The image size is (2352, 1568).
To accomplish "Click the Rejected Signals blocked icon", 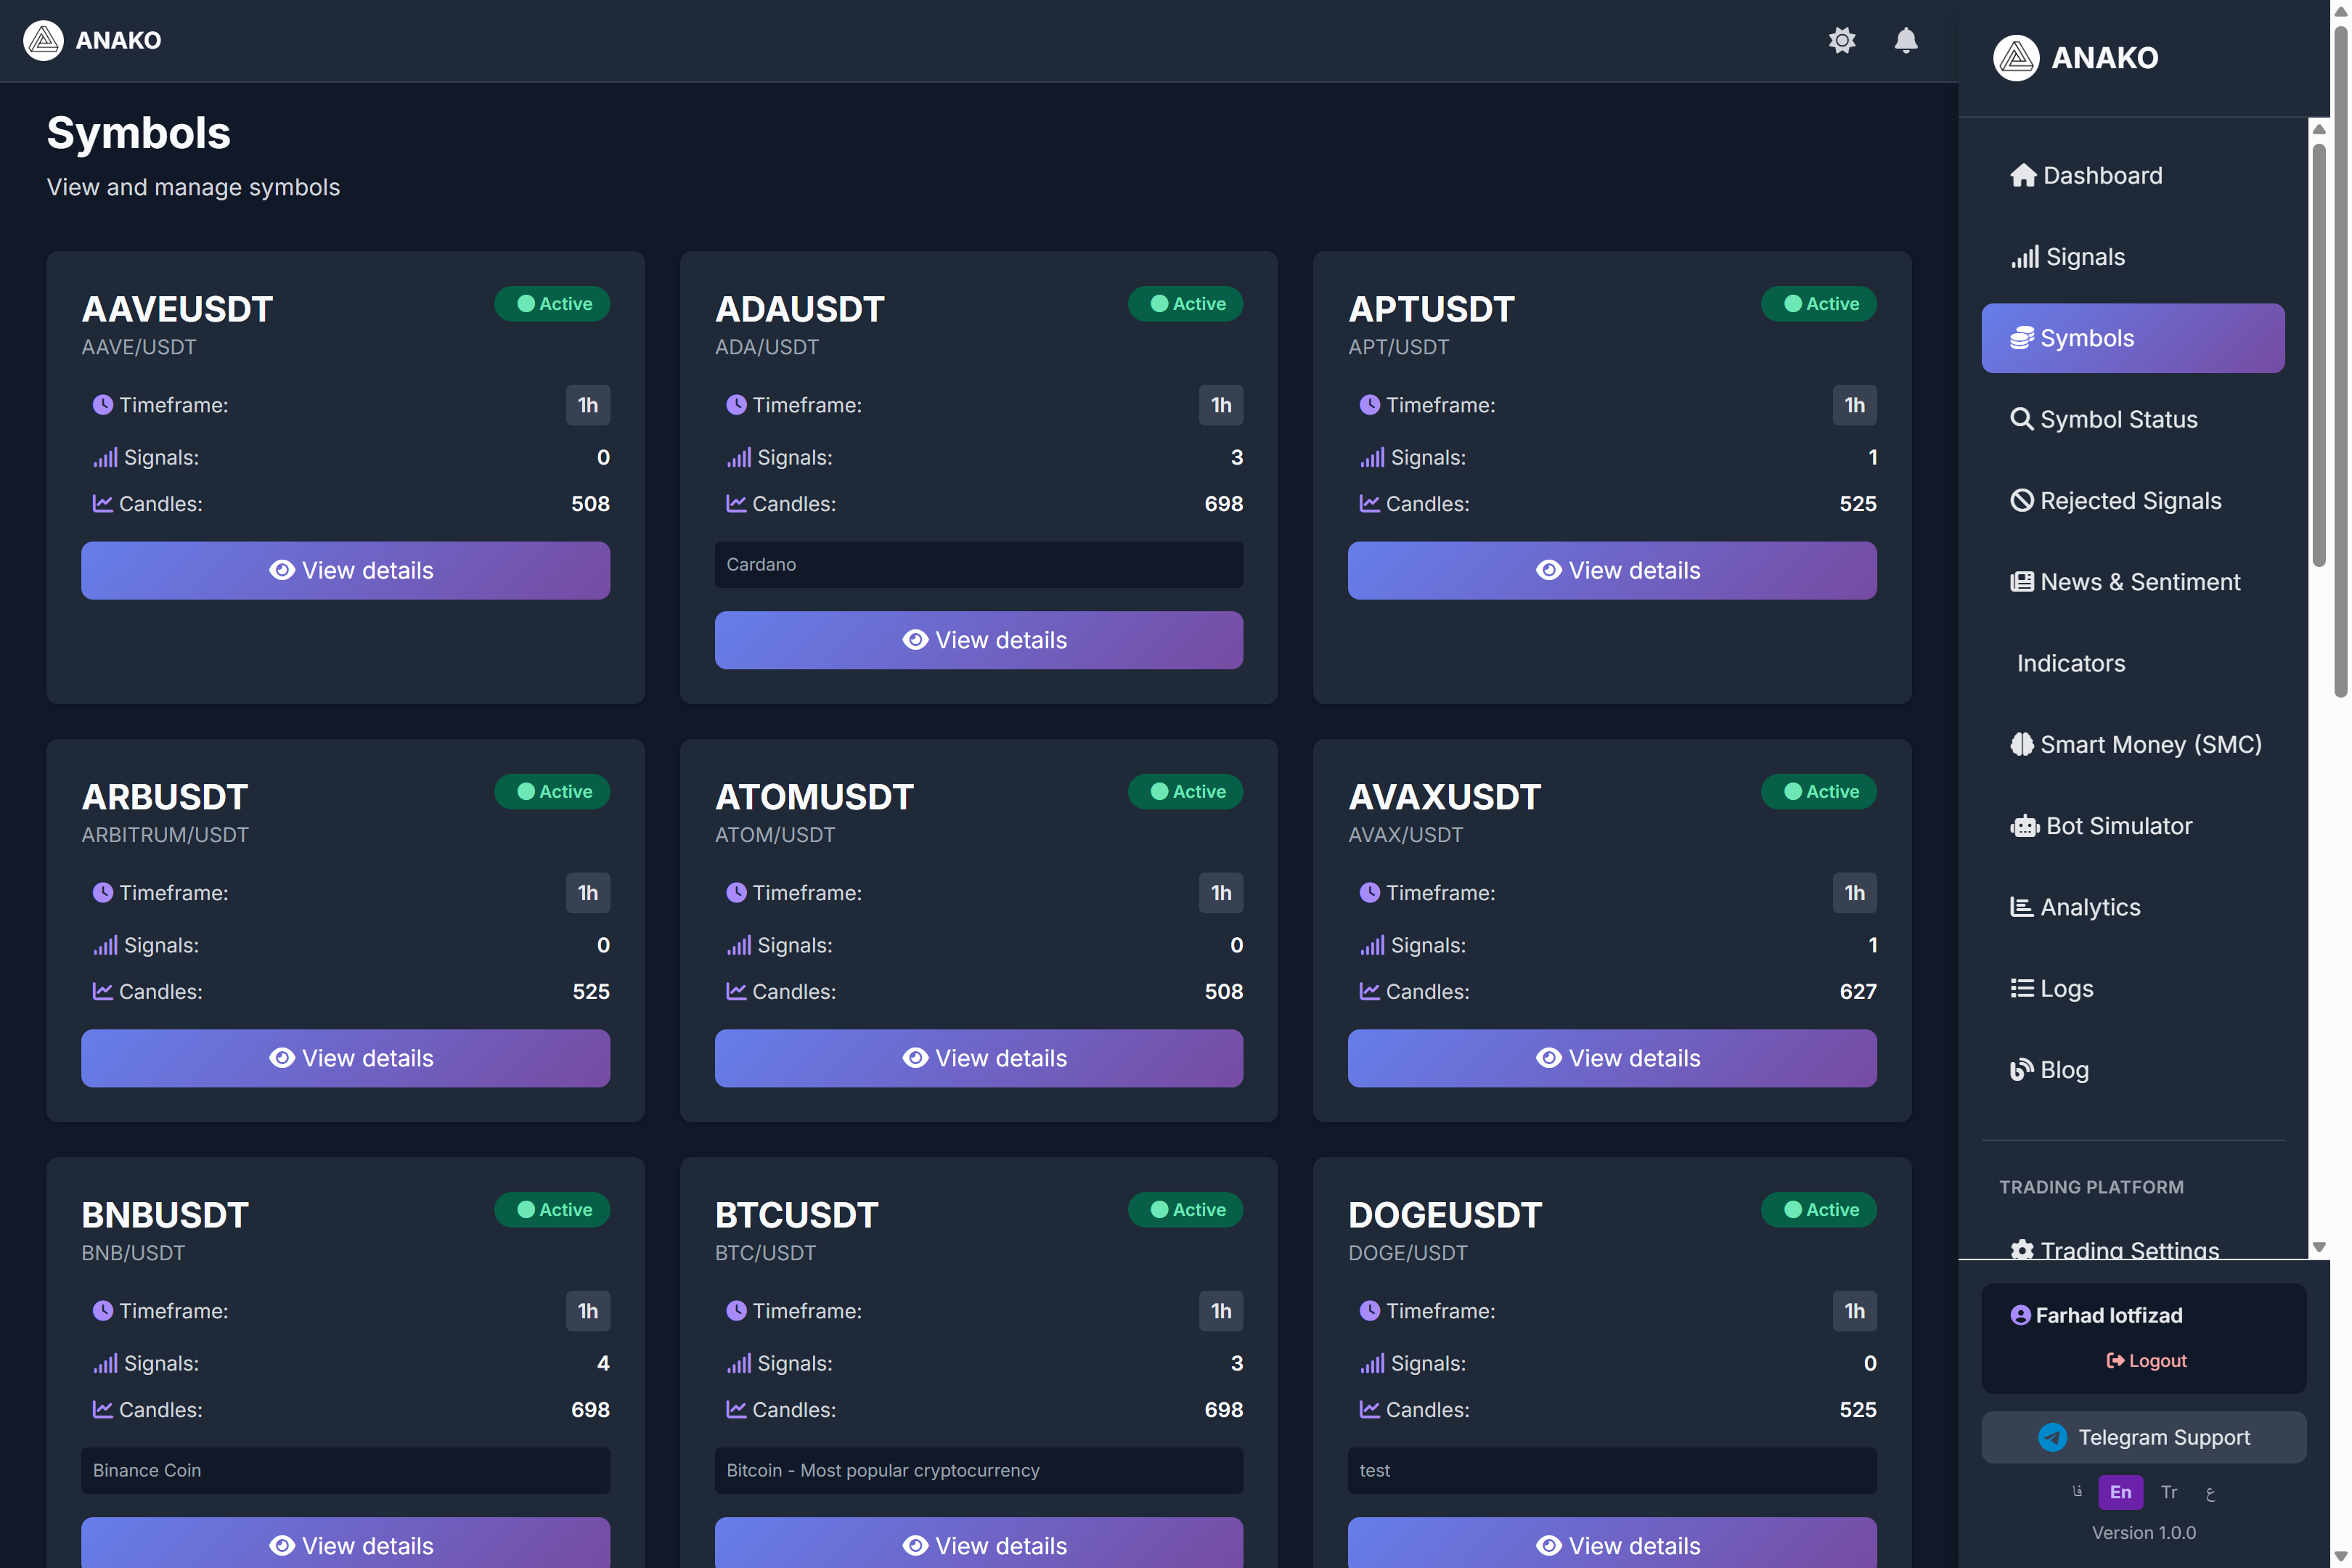I will click(2023, 500).
